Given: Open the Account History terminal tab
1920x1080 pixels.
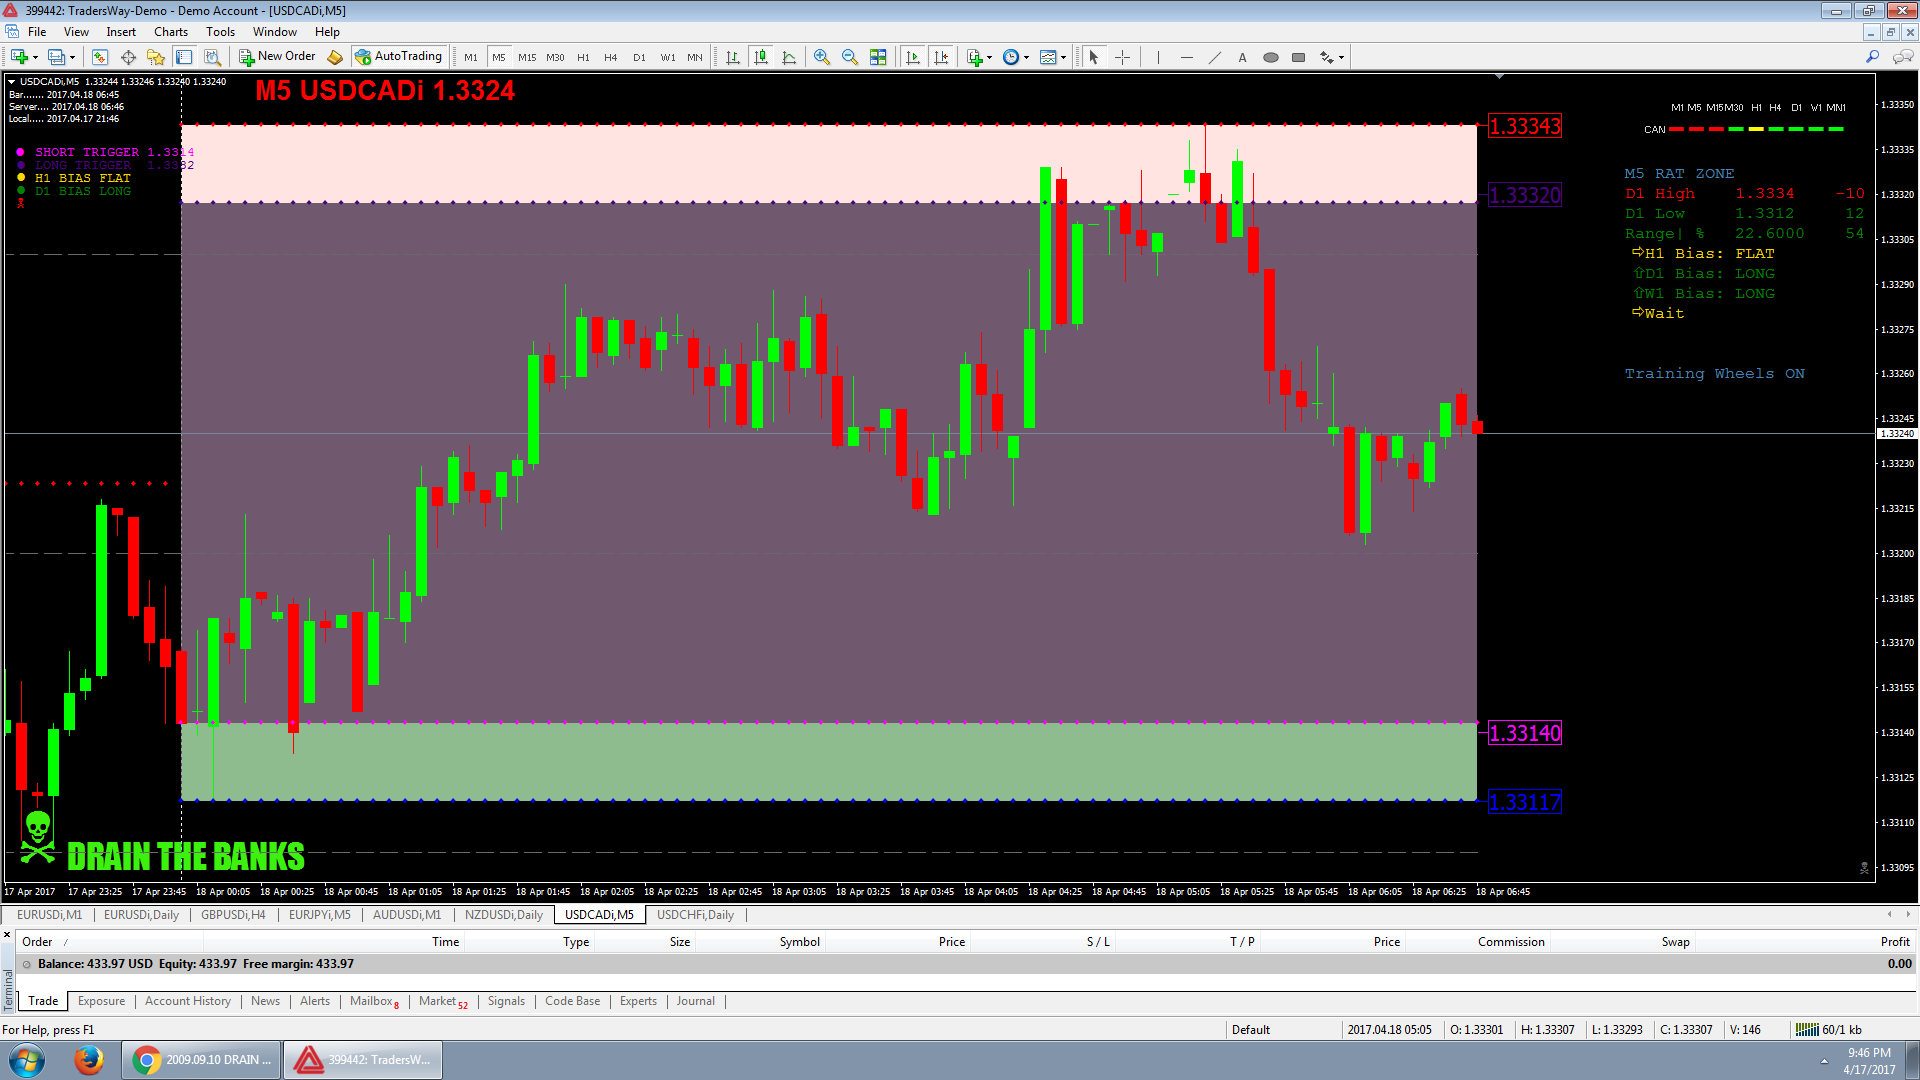Looking at the screenshot, I should point(187,1001).
